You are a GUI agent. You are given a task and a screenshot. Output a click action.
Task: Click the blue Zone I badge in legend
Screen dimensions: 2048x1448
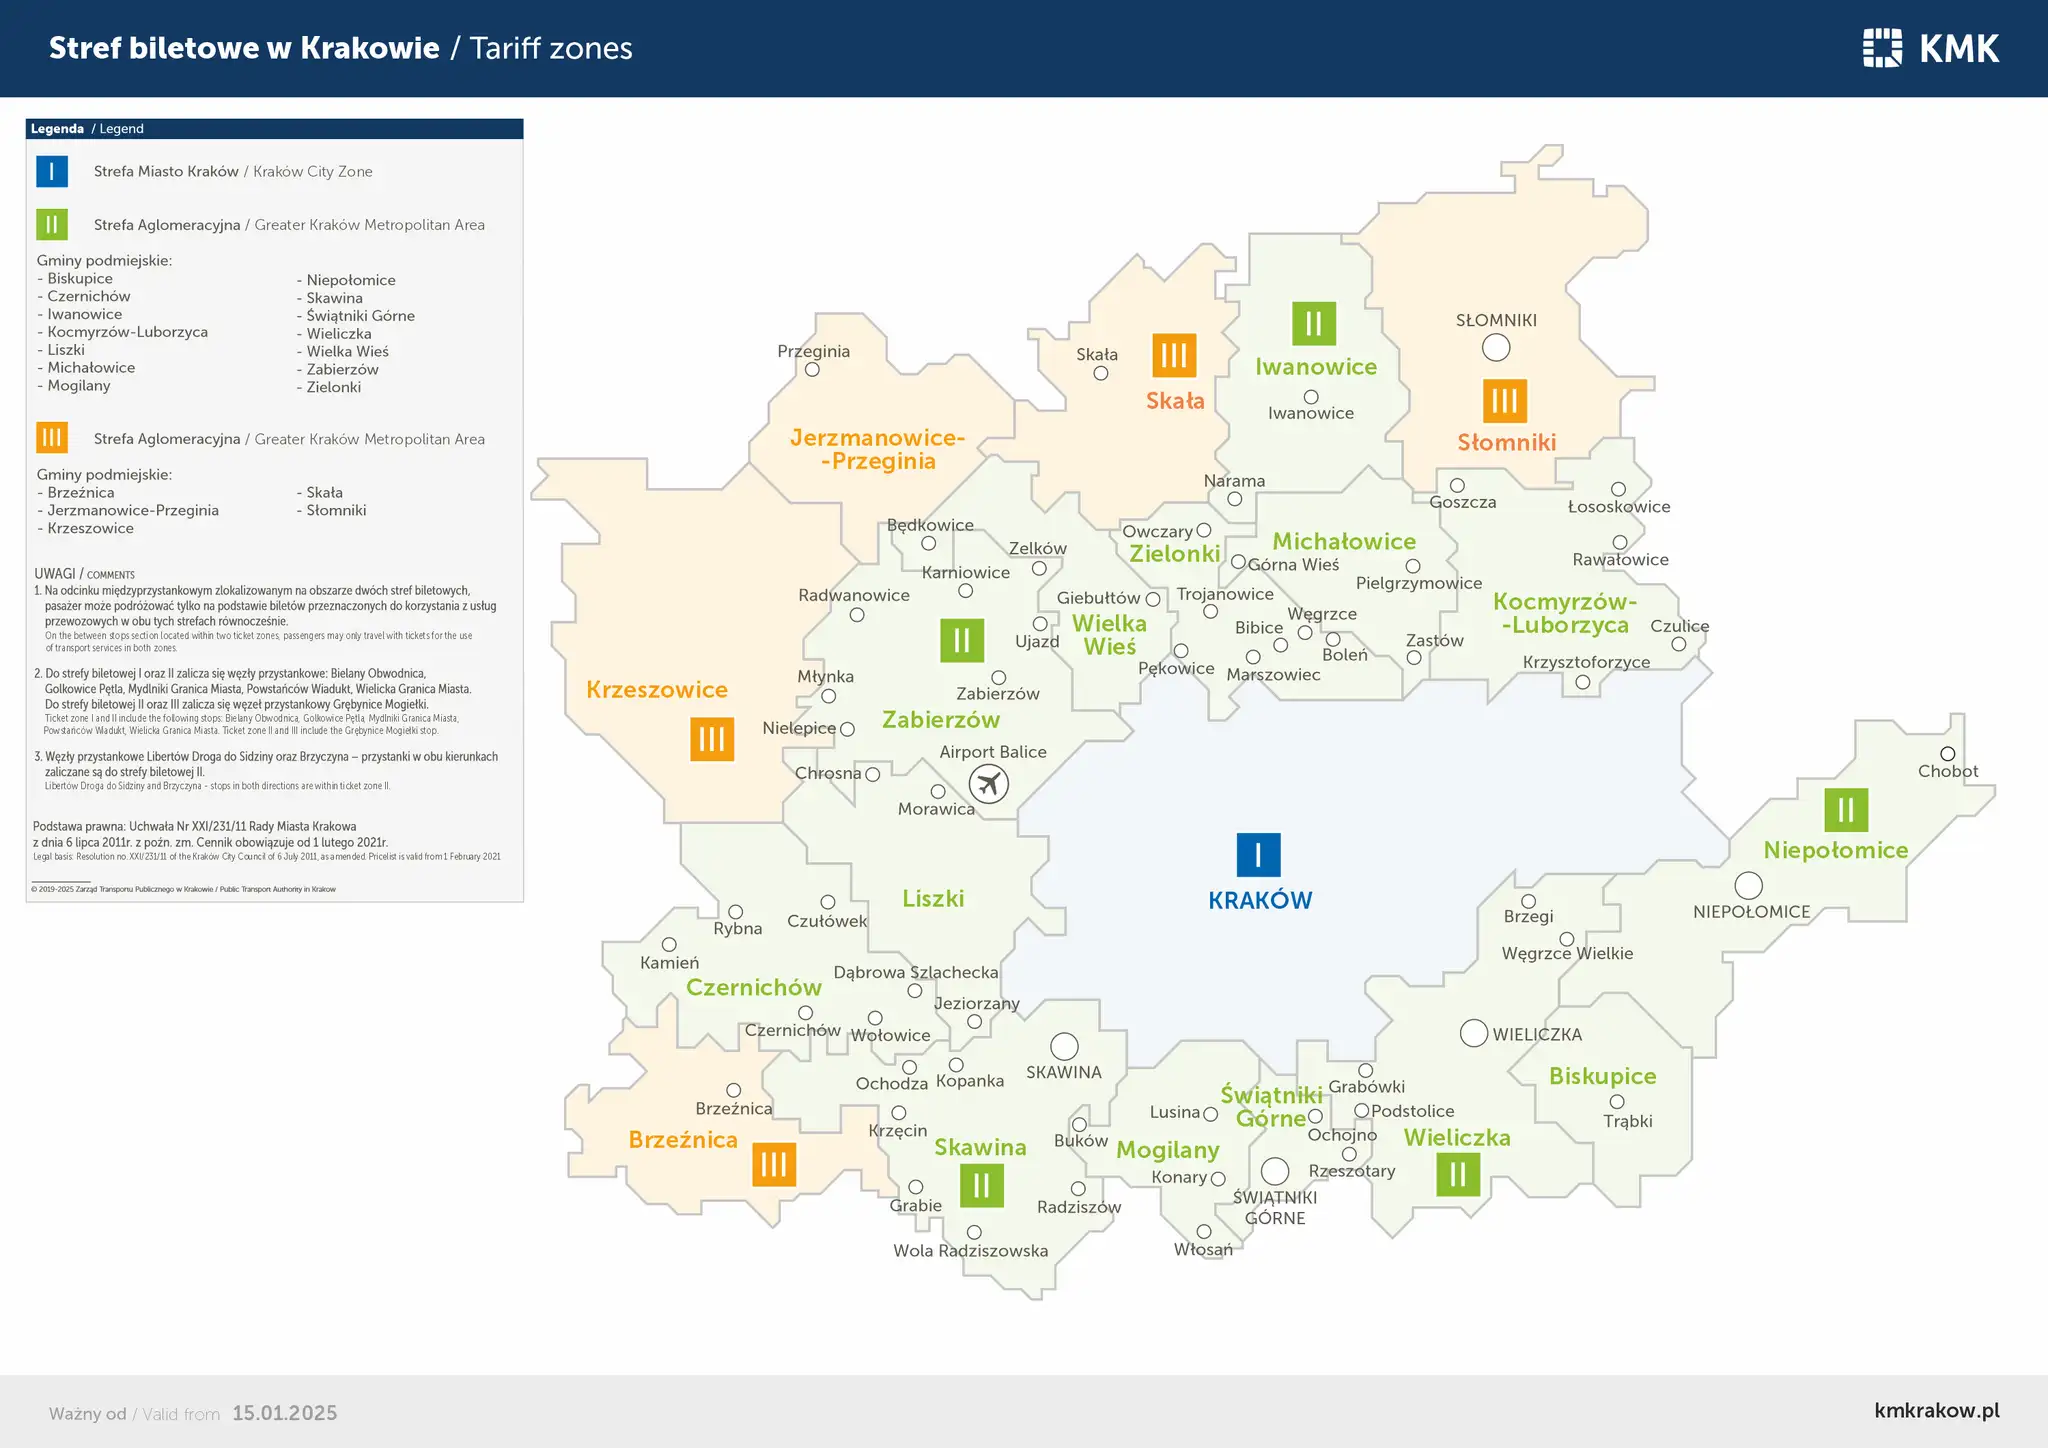(x=52, y=171)
